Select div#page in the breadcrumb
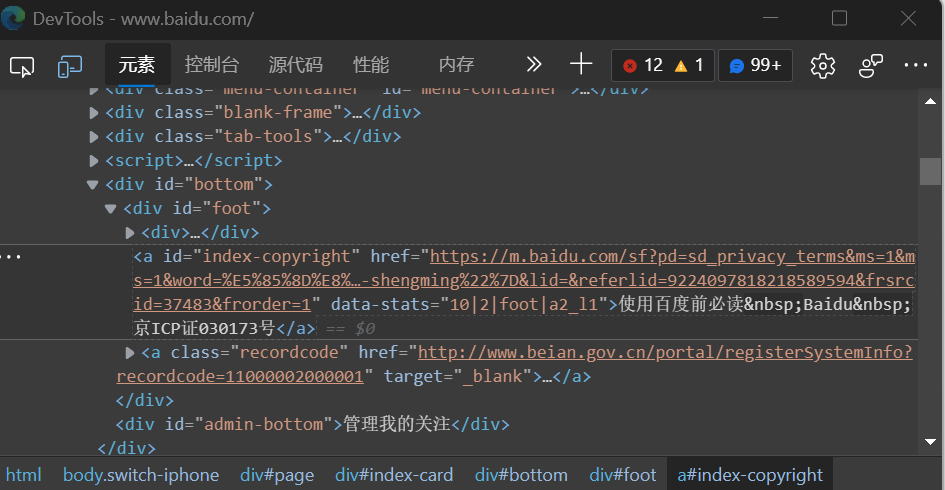Image resolution: width=945 pixels, height=490 pixels. (x=277, y=475)
